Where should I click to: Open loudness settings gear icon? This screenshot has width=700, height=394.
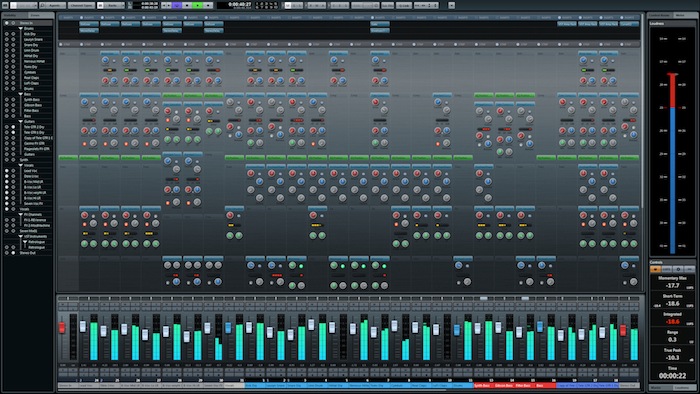coord(678,269)
